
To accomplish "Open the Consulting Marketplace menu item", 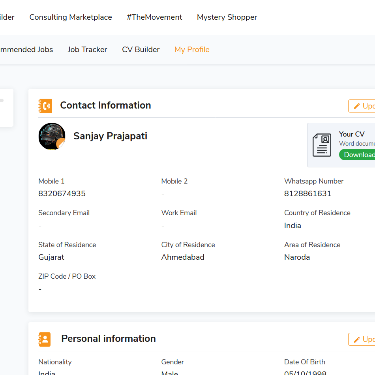I will 71,17.
